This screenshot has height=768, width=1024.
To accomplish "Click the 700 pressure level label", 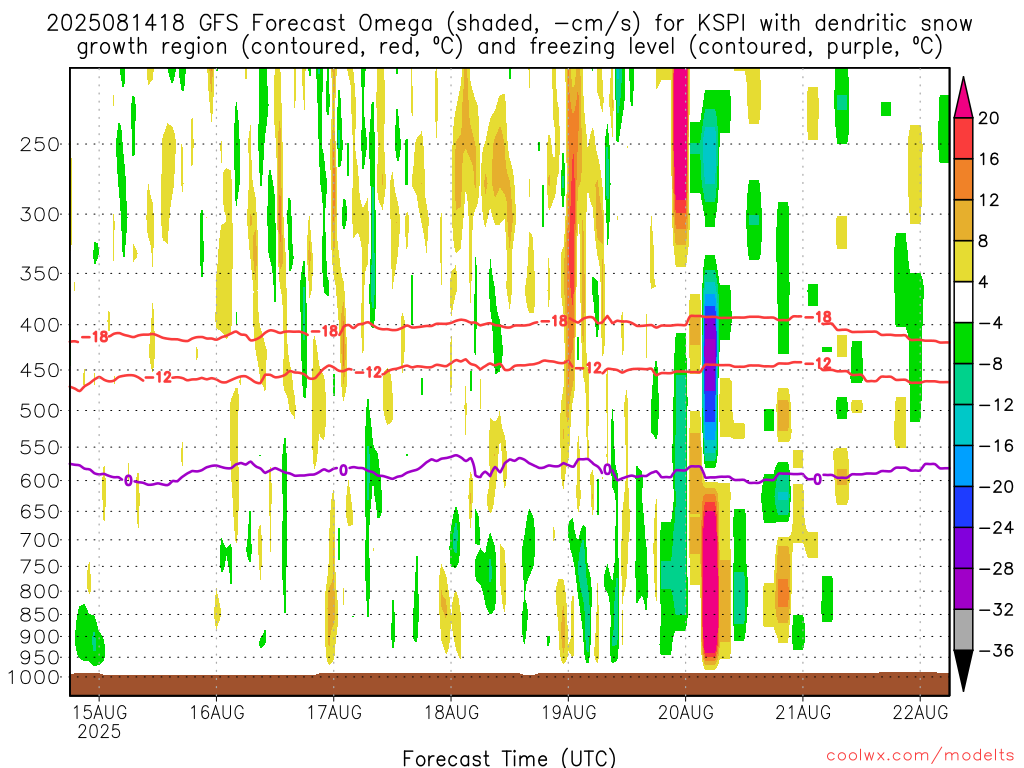I will click(40, 540).
